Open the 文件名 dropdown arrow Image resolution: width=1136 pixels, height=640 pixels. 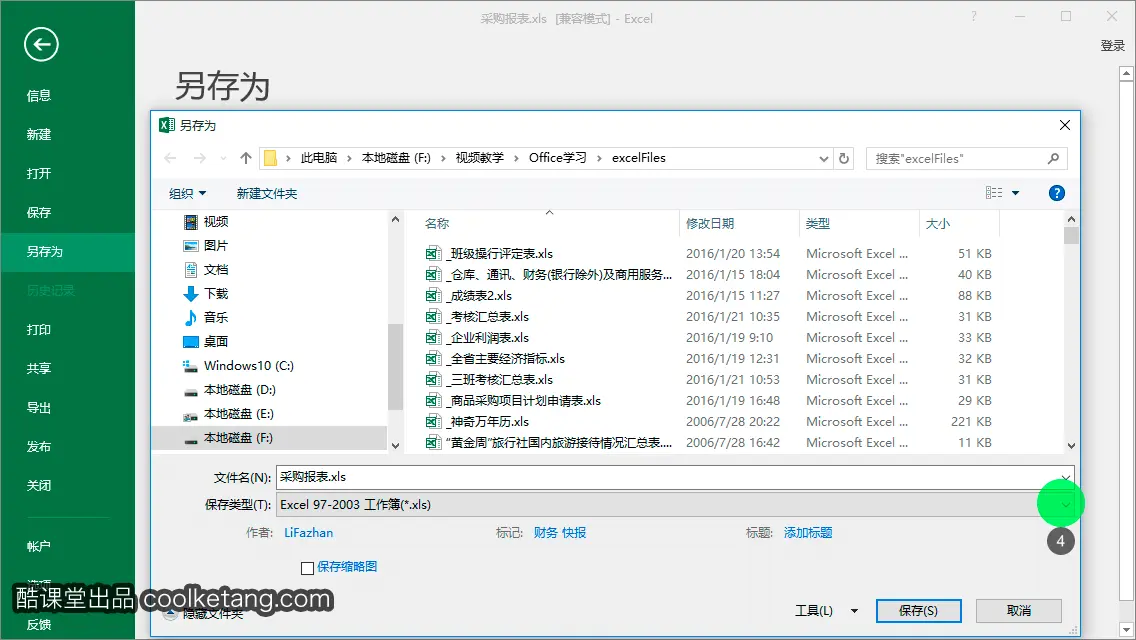pos(1065,477)
